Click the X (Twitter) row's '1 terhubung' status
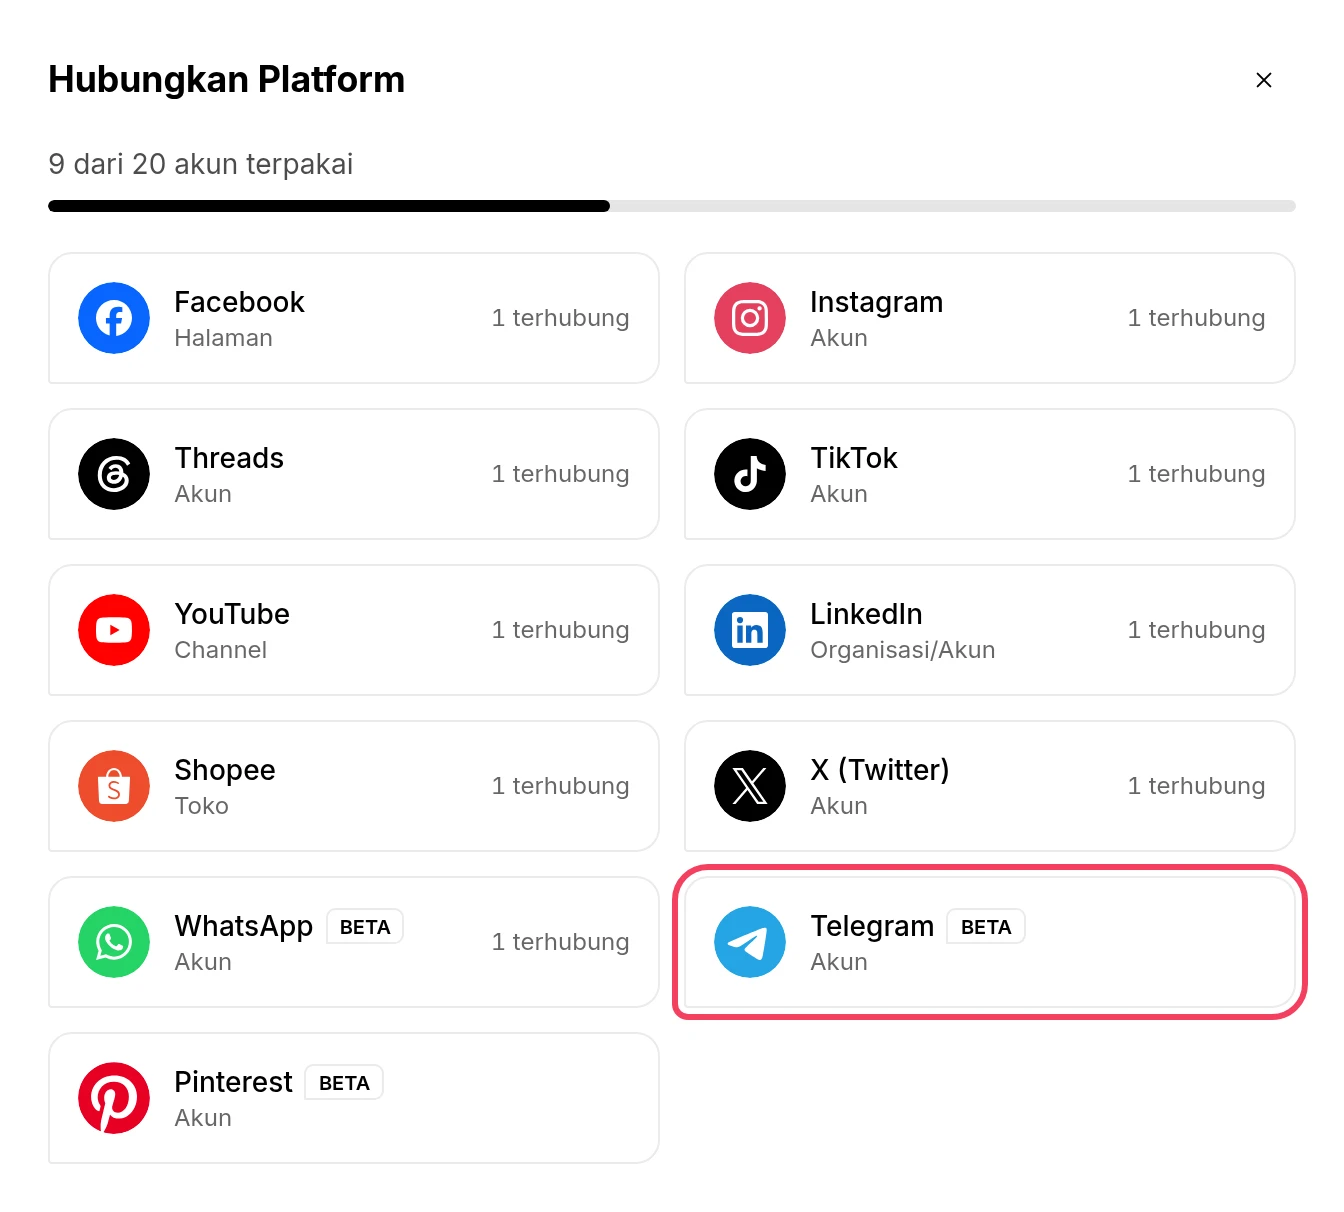This screenshot has width=1344, height=1212. [x=1196, y=786]
